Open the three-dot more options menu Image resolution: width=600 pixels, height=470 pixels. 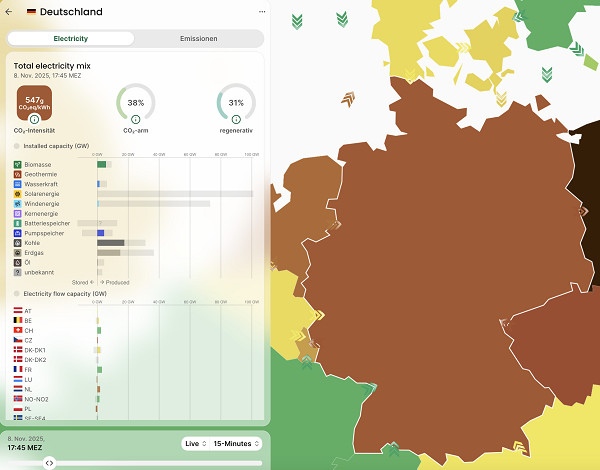pos(262,12)
